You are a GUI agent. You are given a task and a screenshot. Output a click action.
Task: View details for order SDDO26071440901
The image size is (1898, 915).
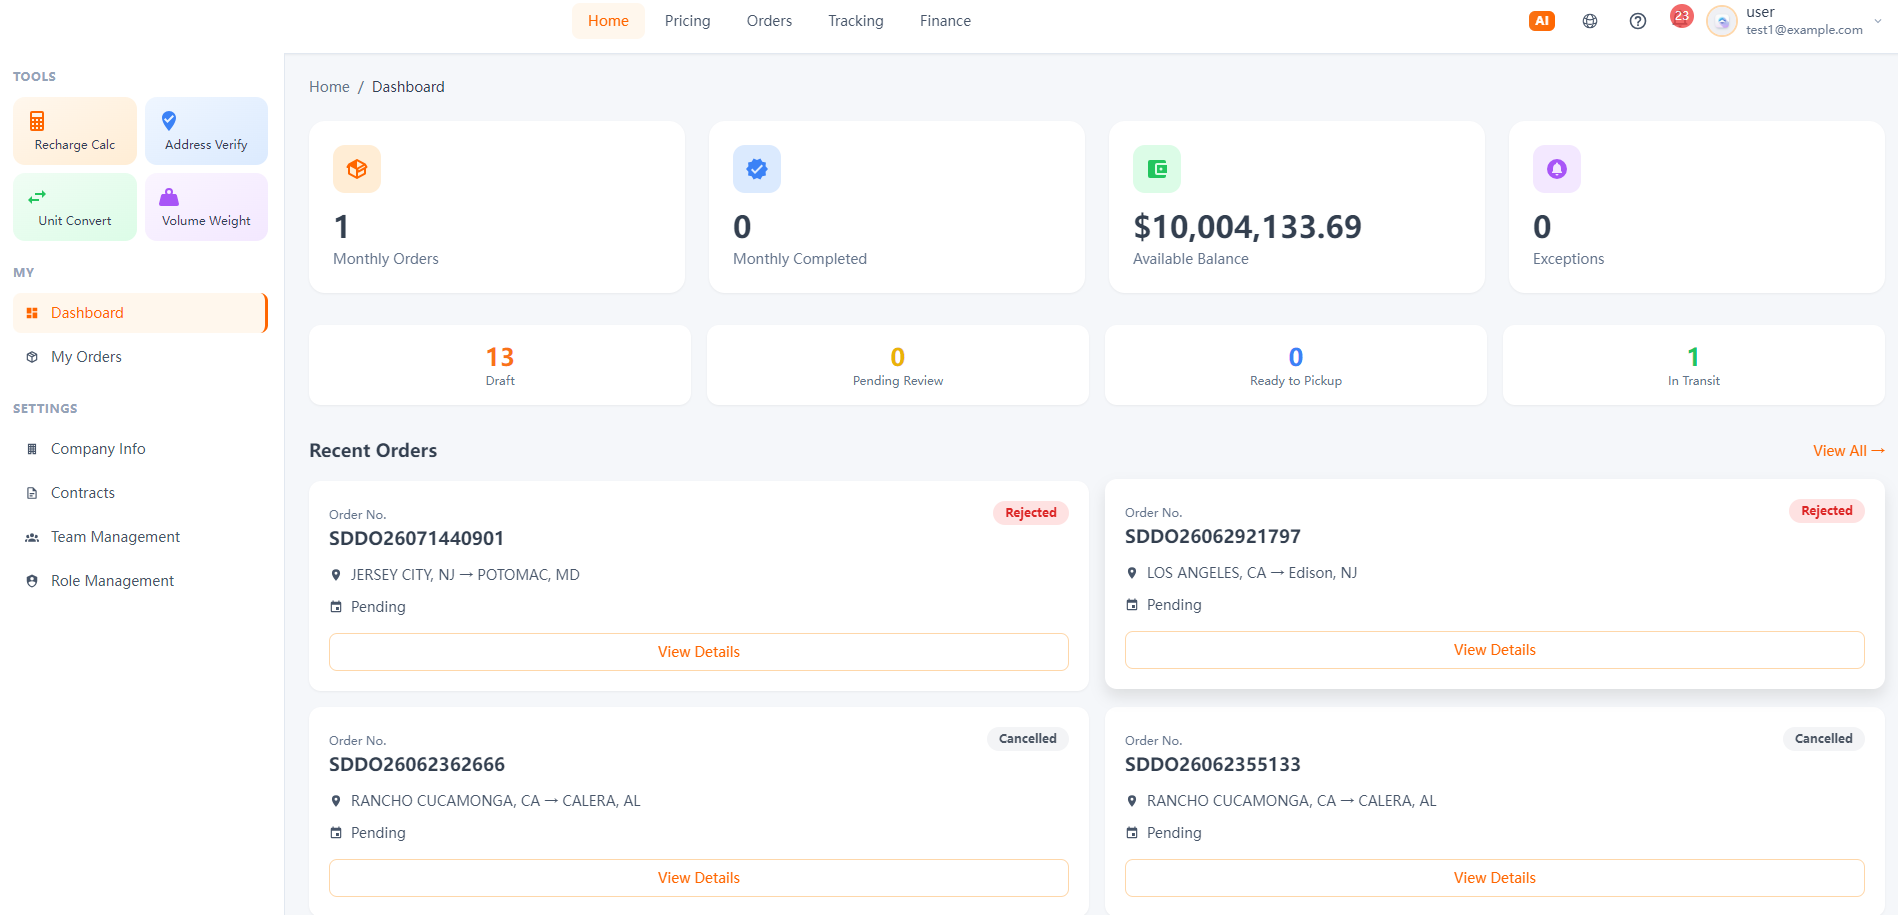click(699, 652)
